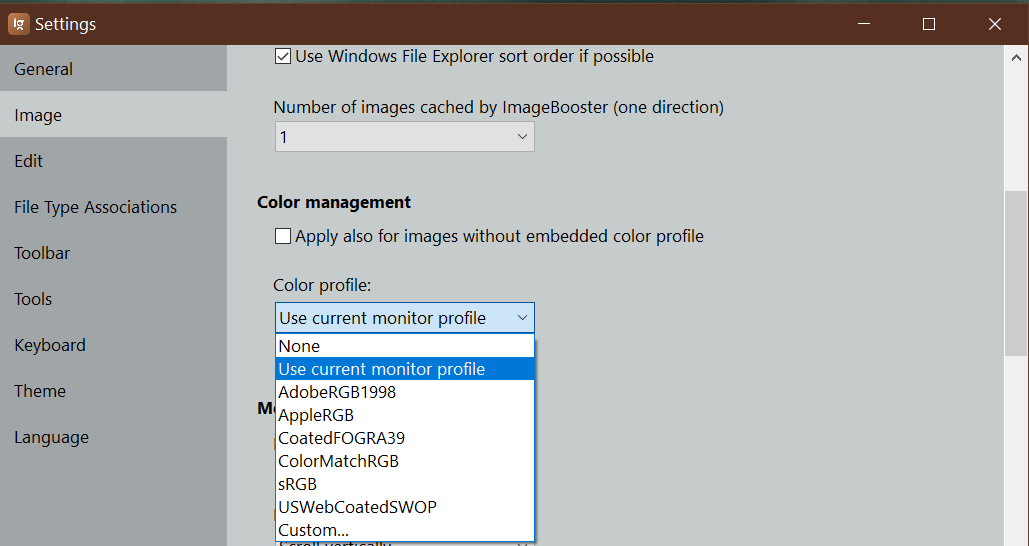Open the Language settings section

click(113, 436)
